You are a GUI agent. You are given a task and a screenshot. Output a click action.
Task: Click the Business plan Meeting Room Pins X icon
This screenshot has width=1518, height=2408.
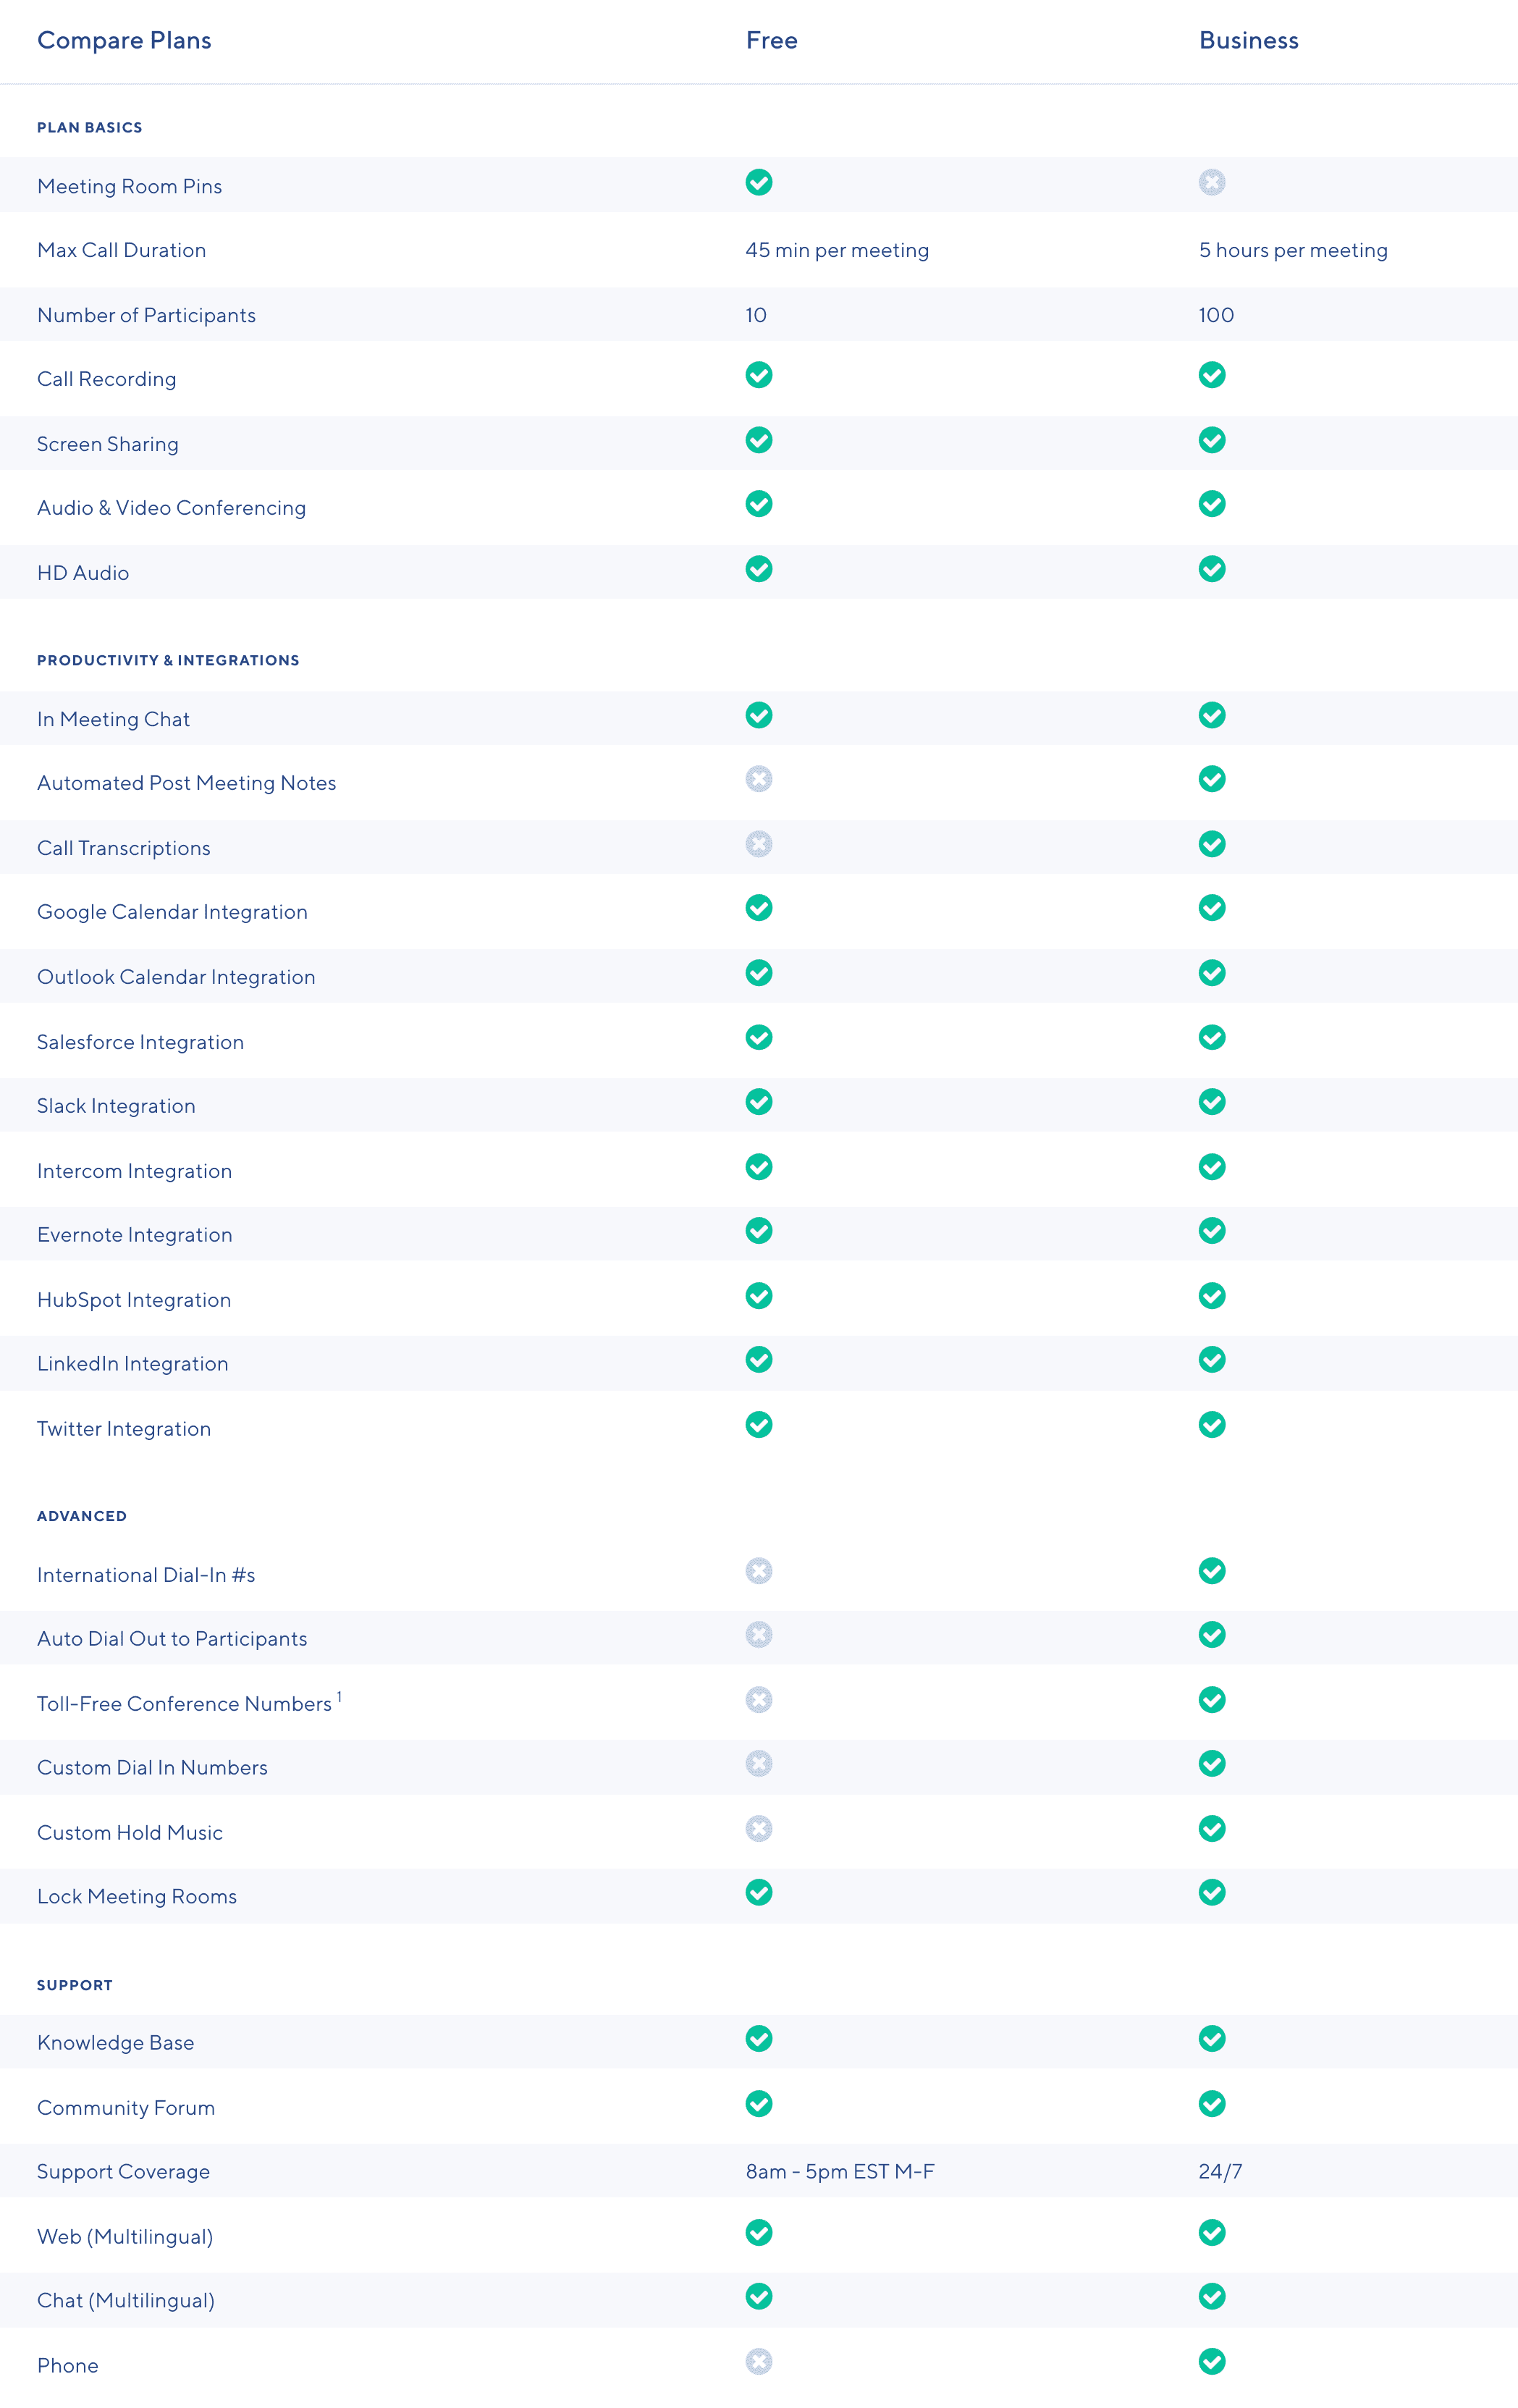pyautogui.click(x=1212, y=183)
